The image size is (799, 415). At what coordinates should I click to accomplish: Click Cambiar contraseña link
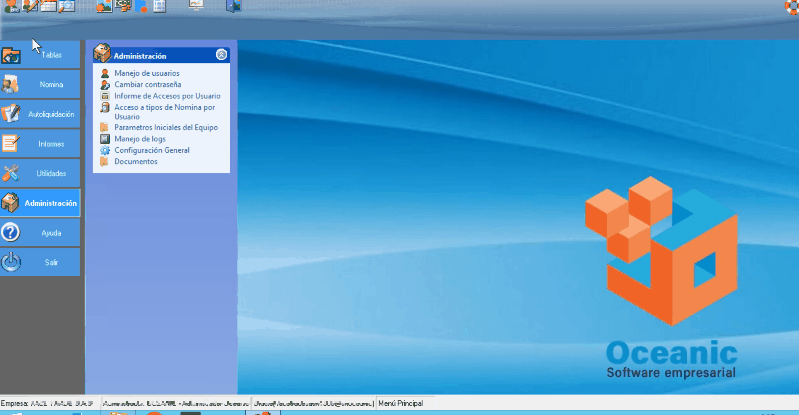148,85
